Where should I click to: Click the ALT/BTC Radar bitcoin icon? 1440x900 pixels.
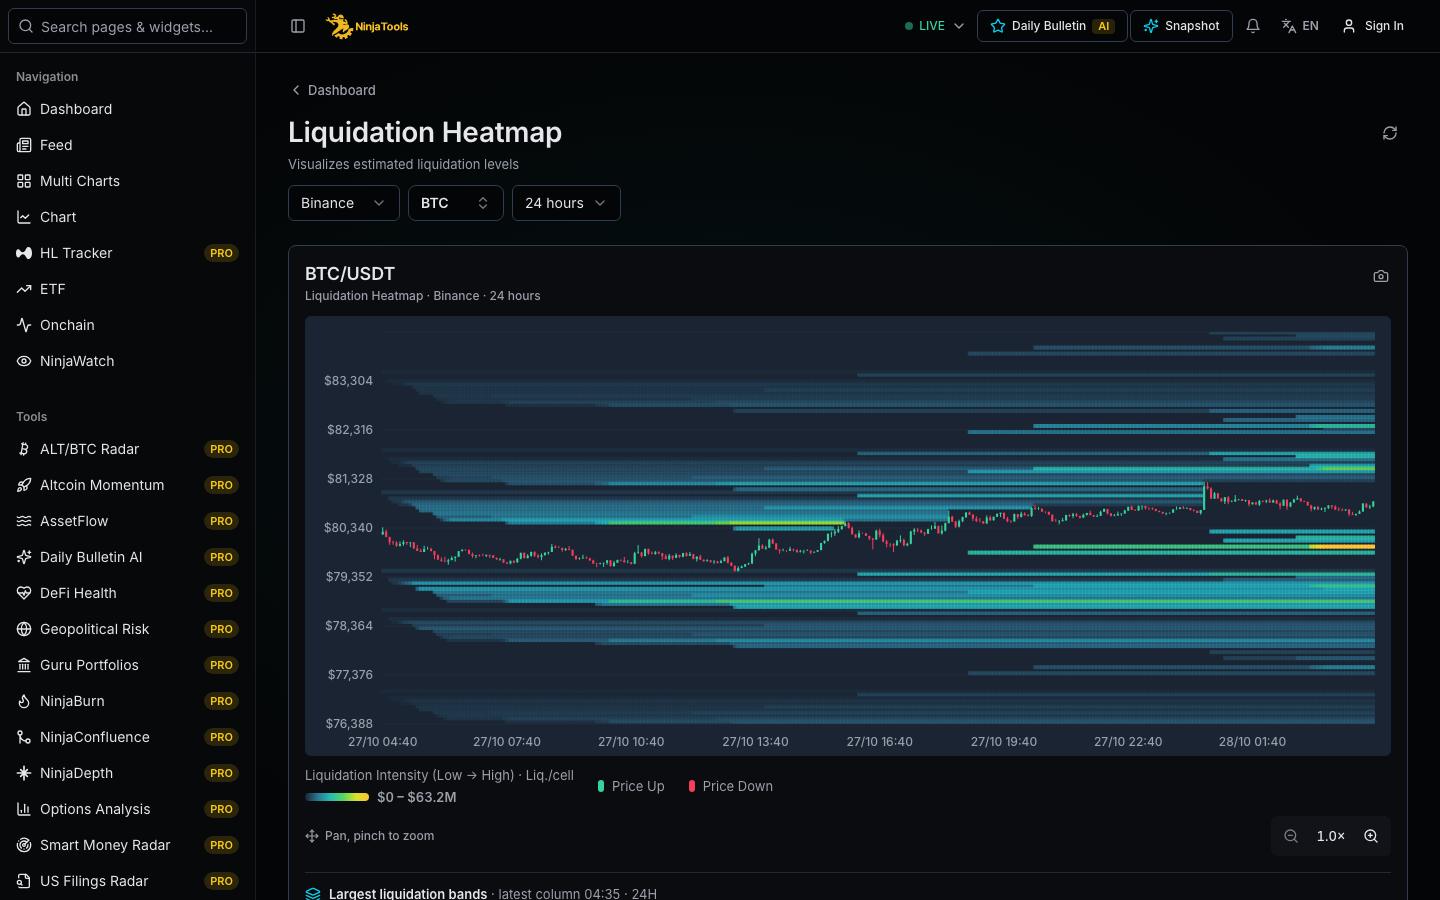pos(24,449)
